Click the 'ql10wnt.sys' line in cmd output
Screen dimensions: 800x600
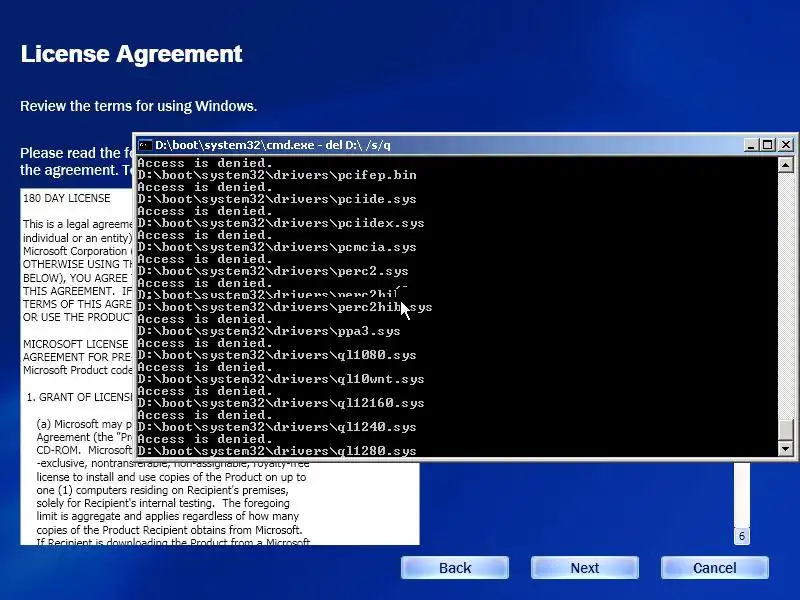point(281,379)
